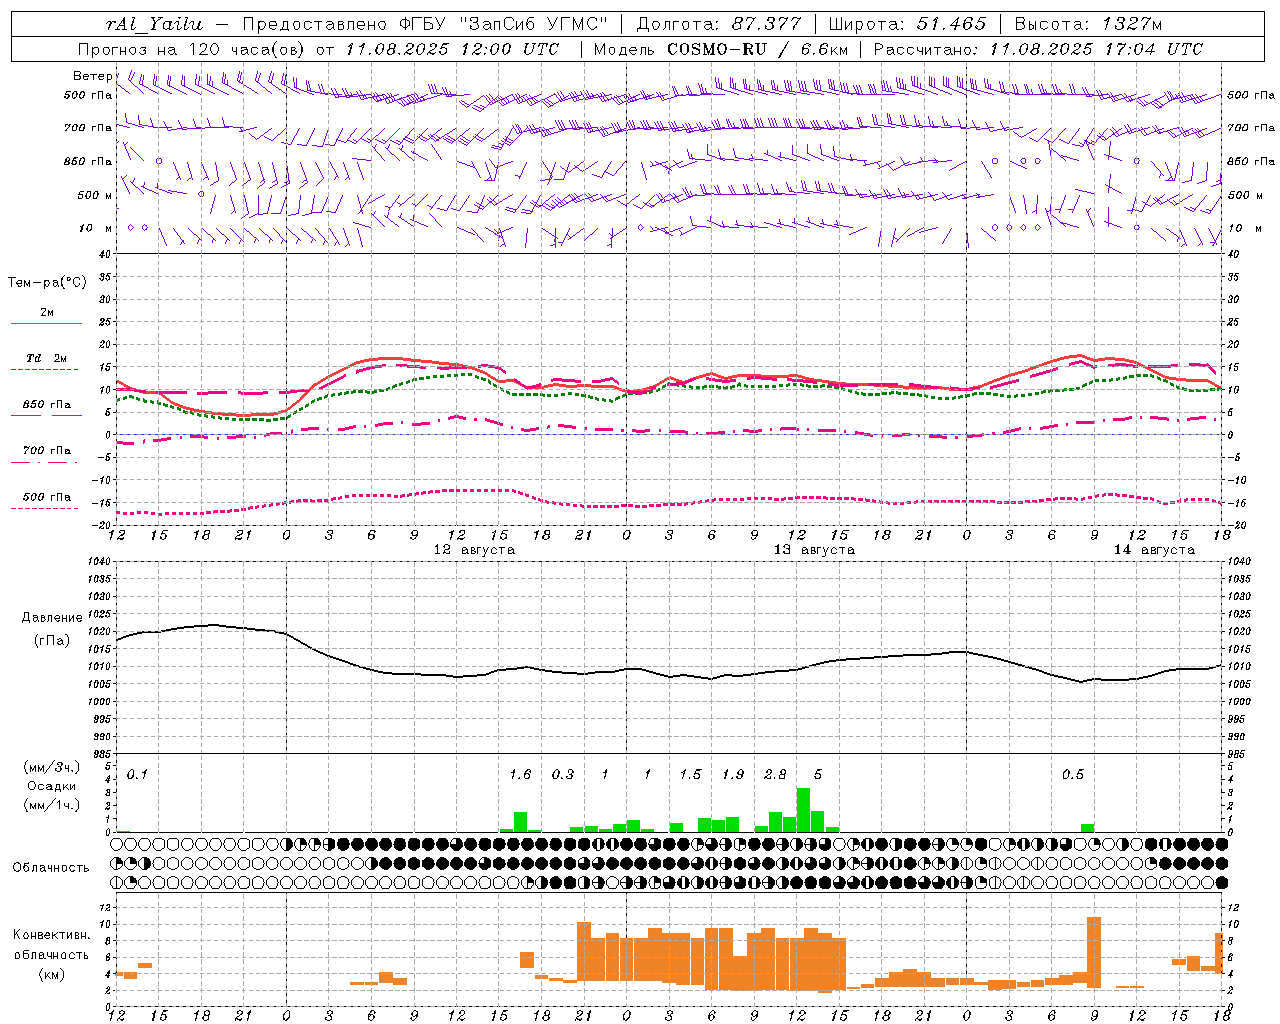Click the Облачность cloud cover row label
The width and height of the screenshot is (1280, 1024).
pyautogui.click(x=51, y=867)
